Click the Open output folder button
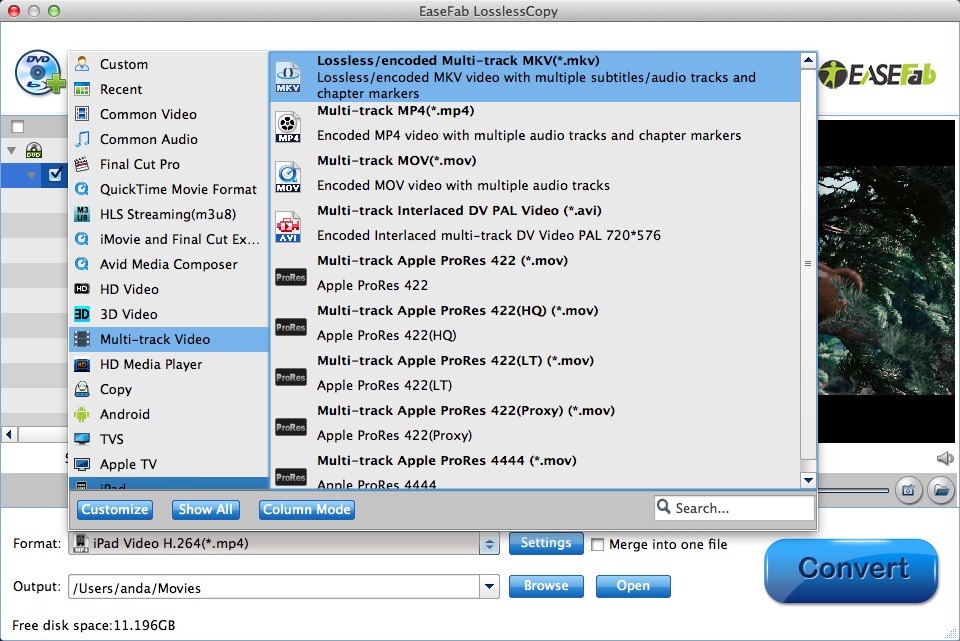 (x=633, y=586)
